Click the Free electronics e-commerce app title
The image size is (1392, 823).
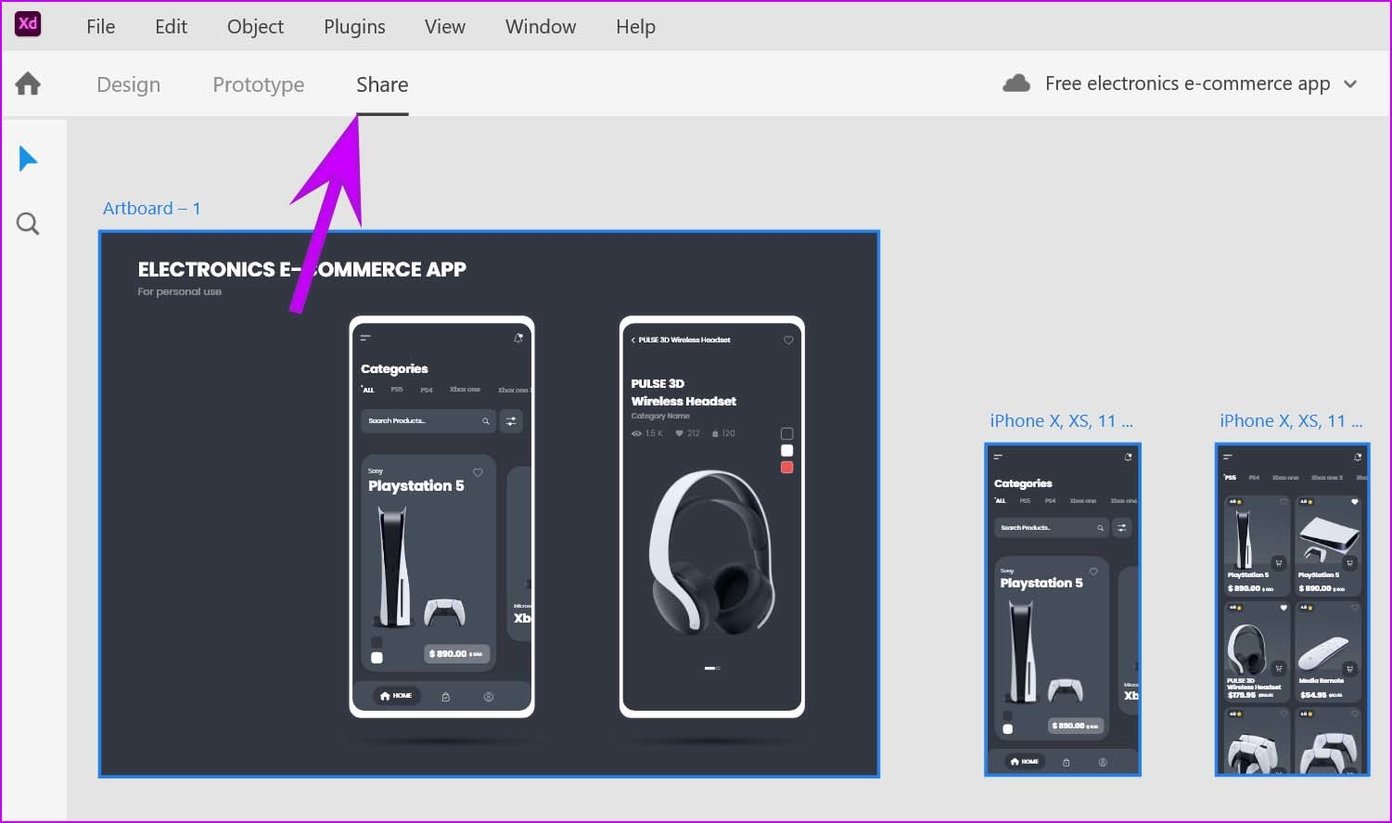point(1187,84)
